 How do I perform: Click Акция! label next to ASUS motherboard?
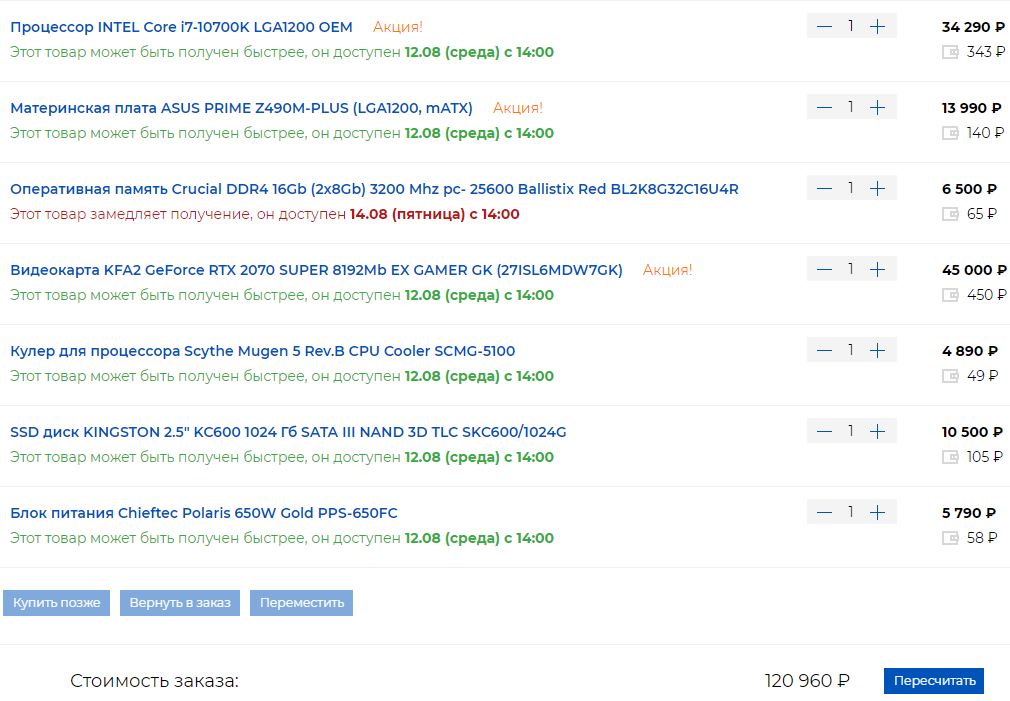click(x=518, y=108)
